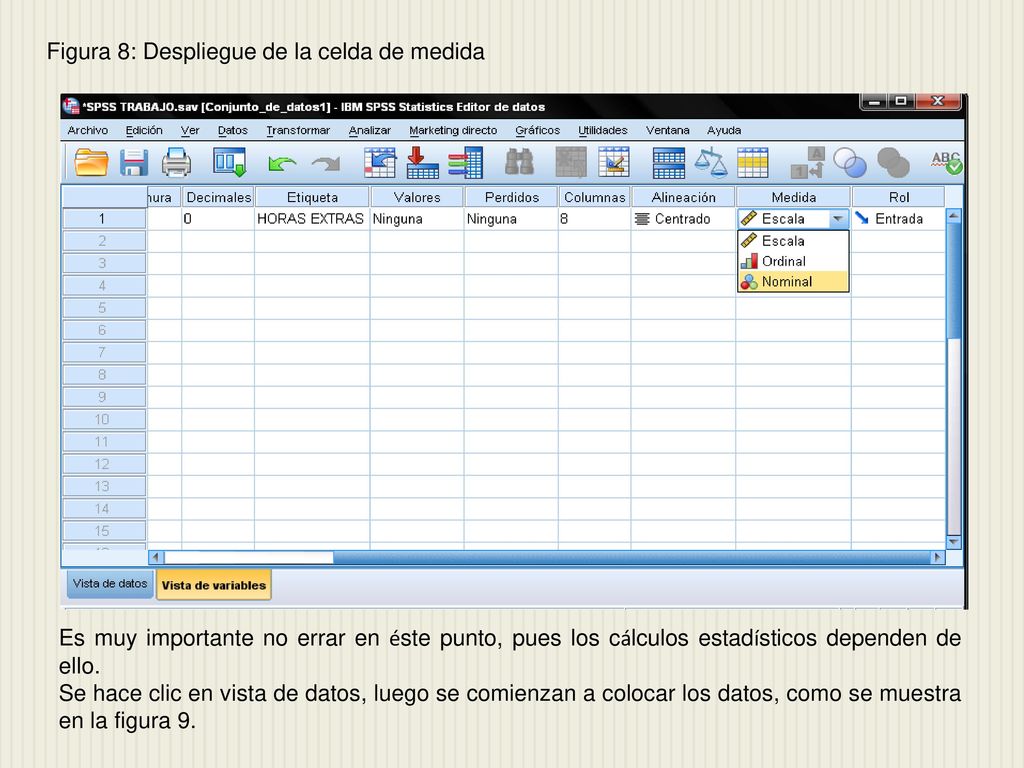Click the Variables info icon
The image size is (1024, 768).
tap(466, 162)
